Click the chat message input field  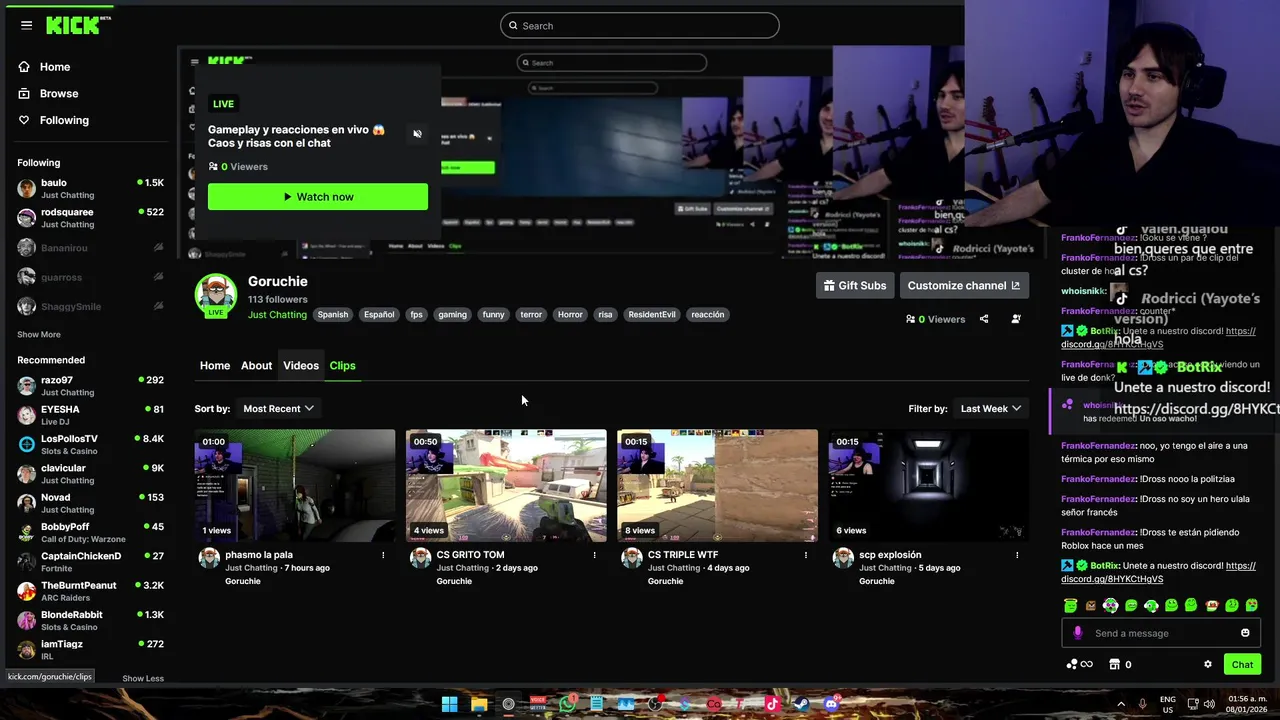(1160, 633)
